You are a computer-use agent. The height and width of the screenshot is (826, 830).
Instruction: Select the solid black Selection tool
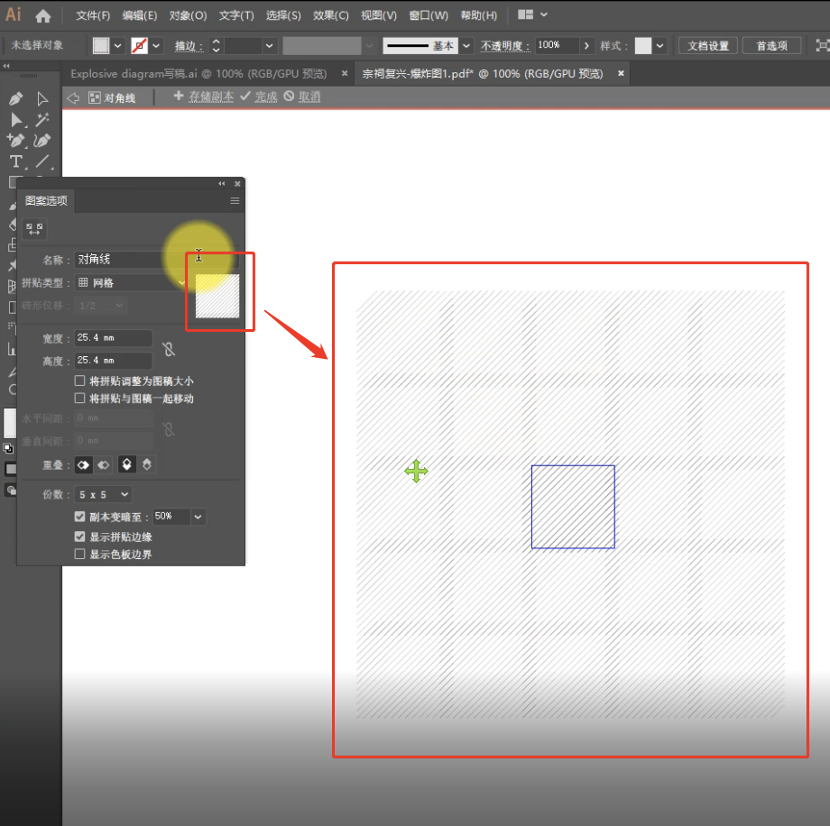click(x=16, y=120)
